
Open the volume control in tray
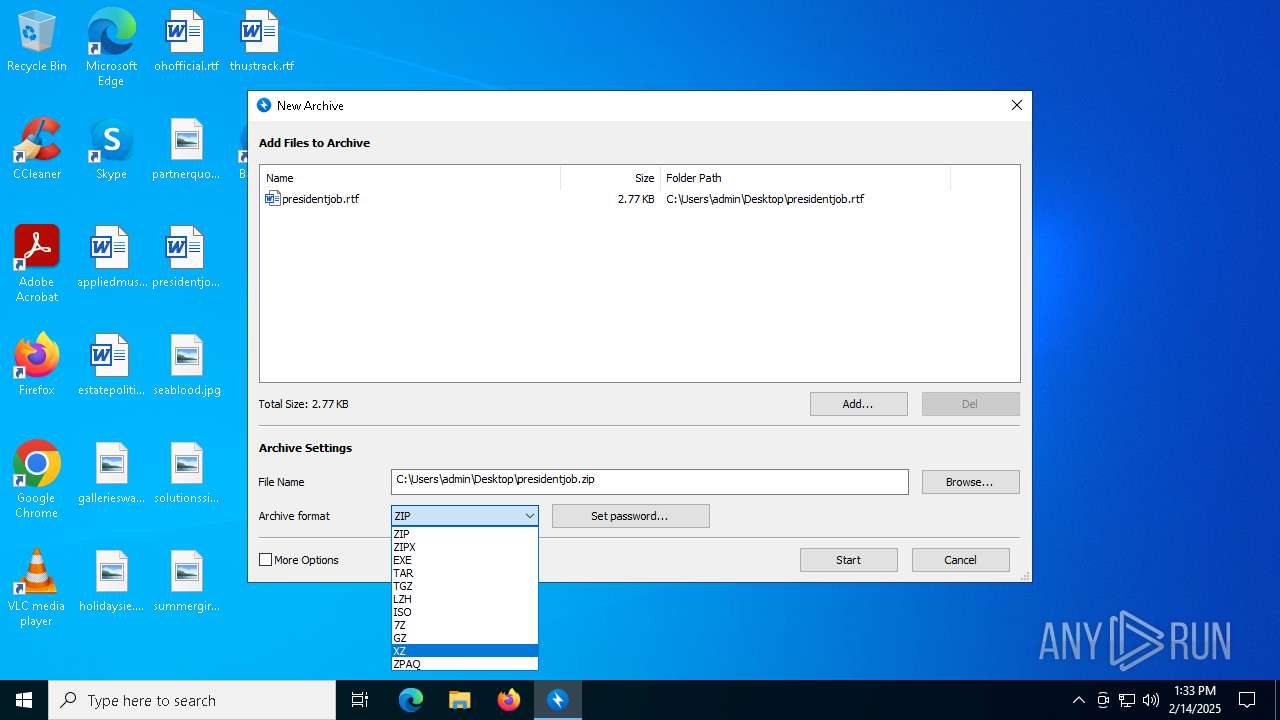tap(1151, 700)
